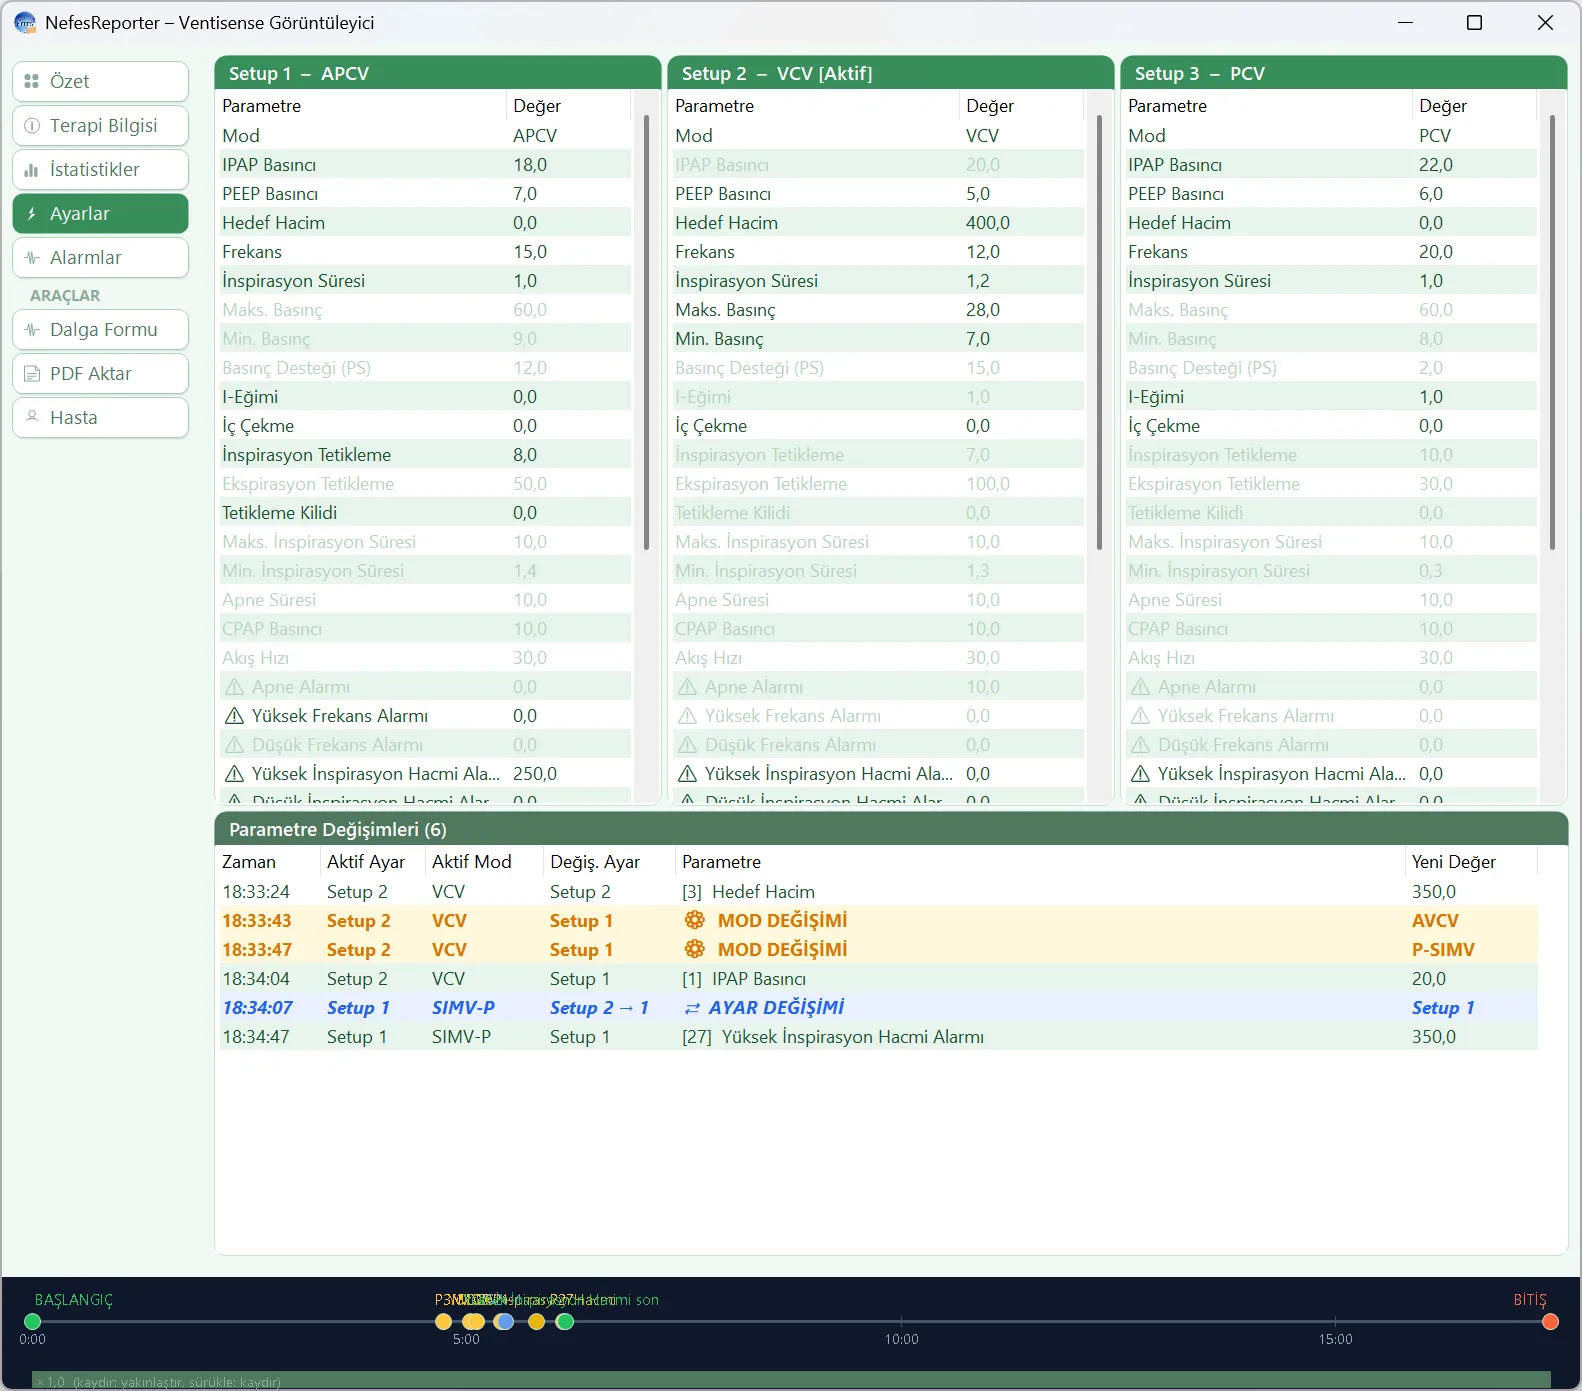Click the İç Çekme row in Setup 2

coord(877,425)
